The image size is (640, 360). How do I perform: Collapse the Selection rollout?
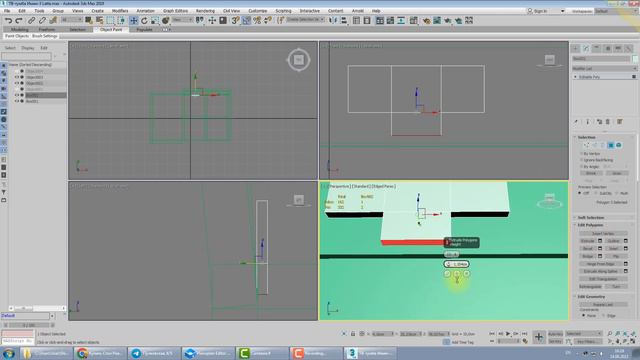pos(586,137)
